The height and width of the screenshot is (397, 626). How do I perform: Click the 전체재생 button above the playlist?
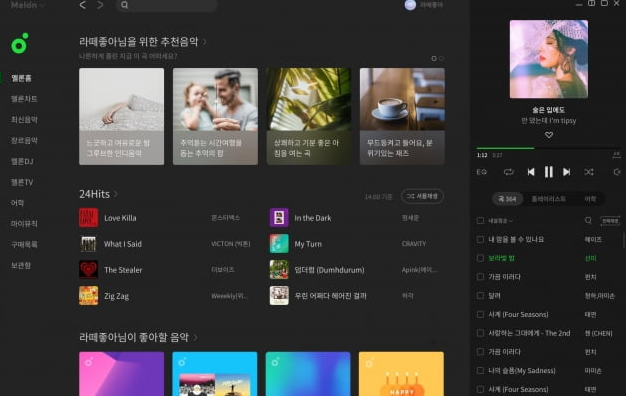click(610, 220)
